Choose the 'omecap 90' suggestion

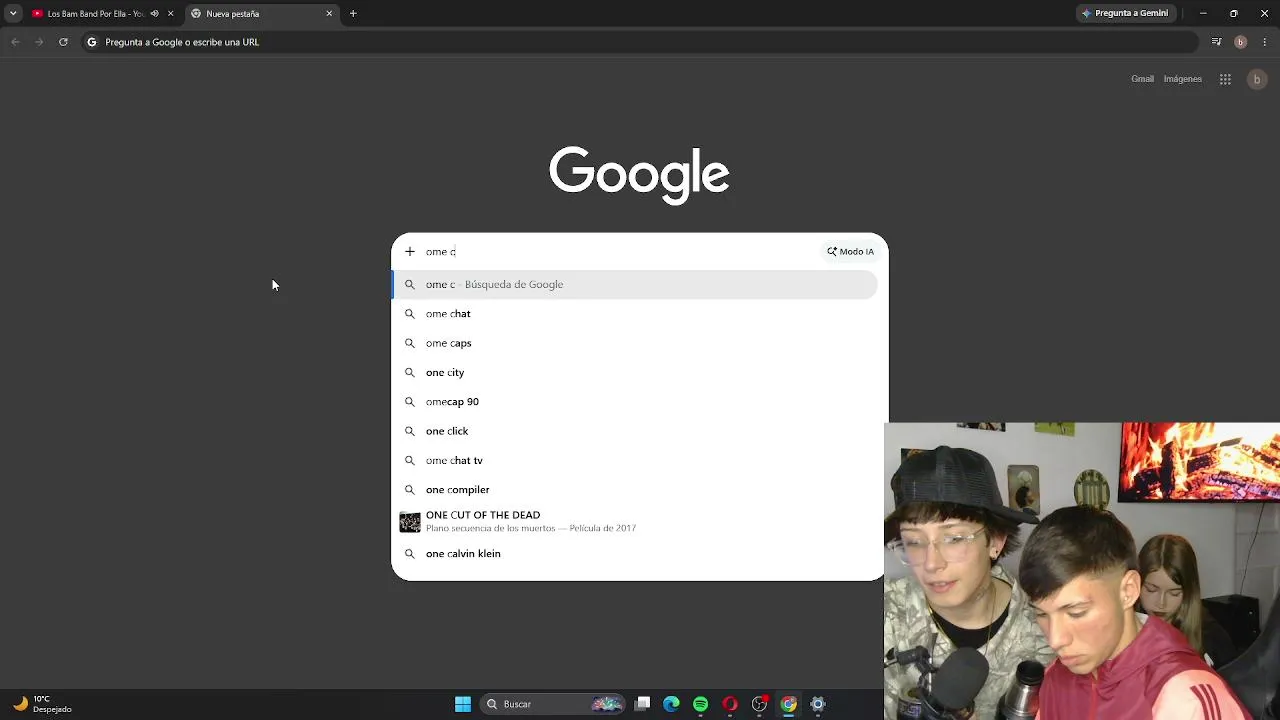(x=634, y=402)
